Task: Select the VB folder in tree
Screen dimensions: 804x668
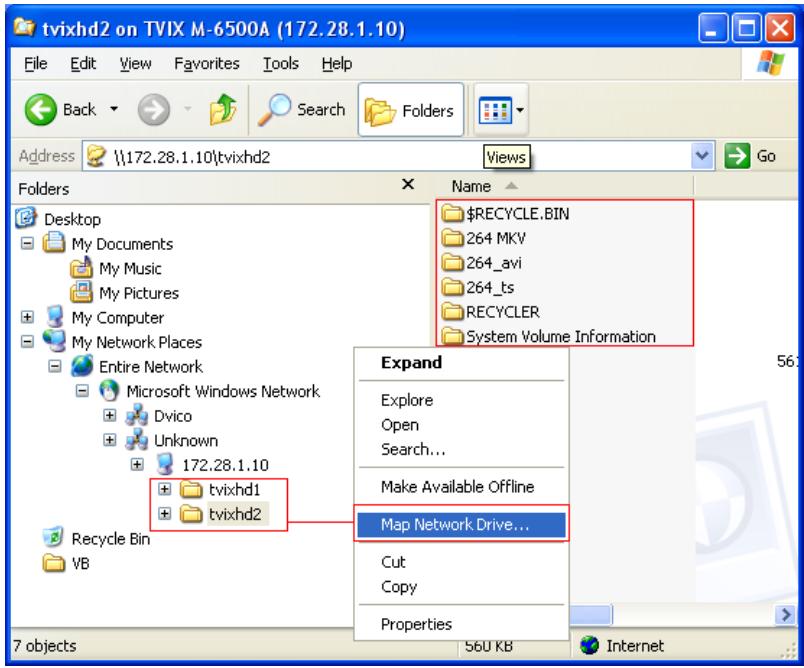Action: point(66,563)
